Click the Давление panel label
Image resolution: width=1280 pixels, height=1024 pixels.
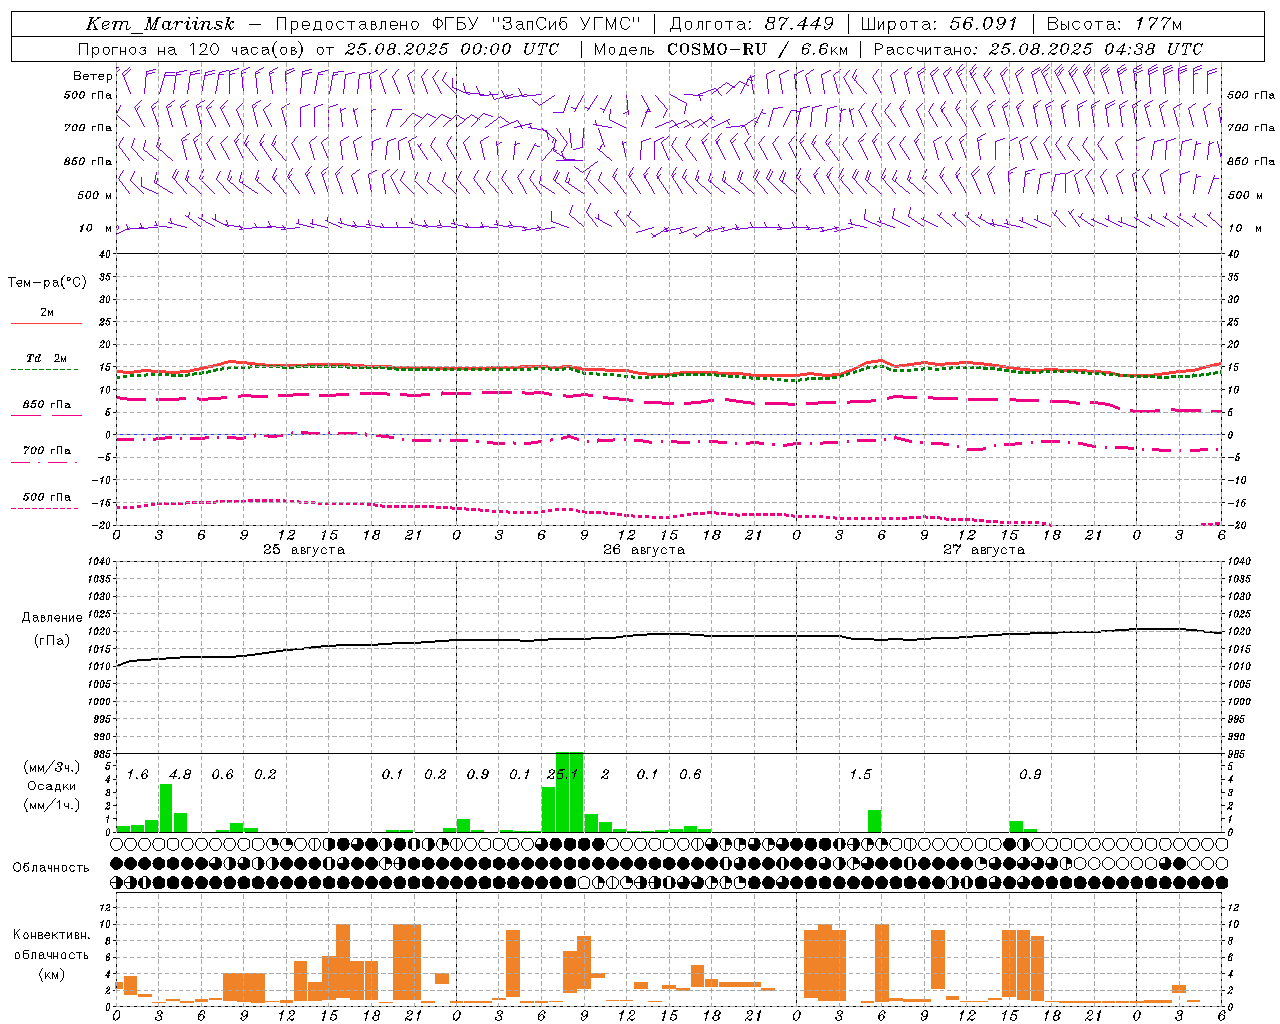pyautogui.click(x=52, y=618)
